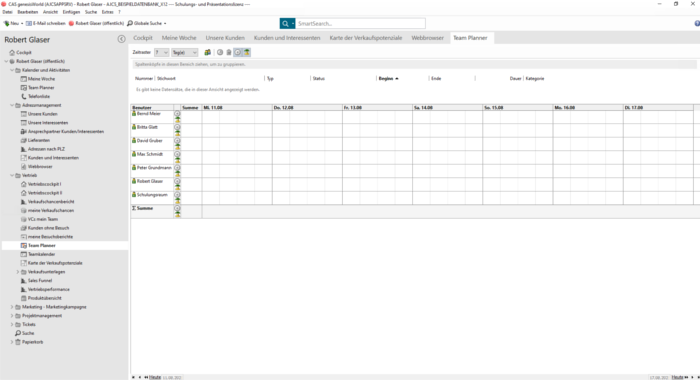Expand the Verkaufsunterlagen folder

(18, 272)
